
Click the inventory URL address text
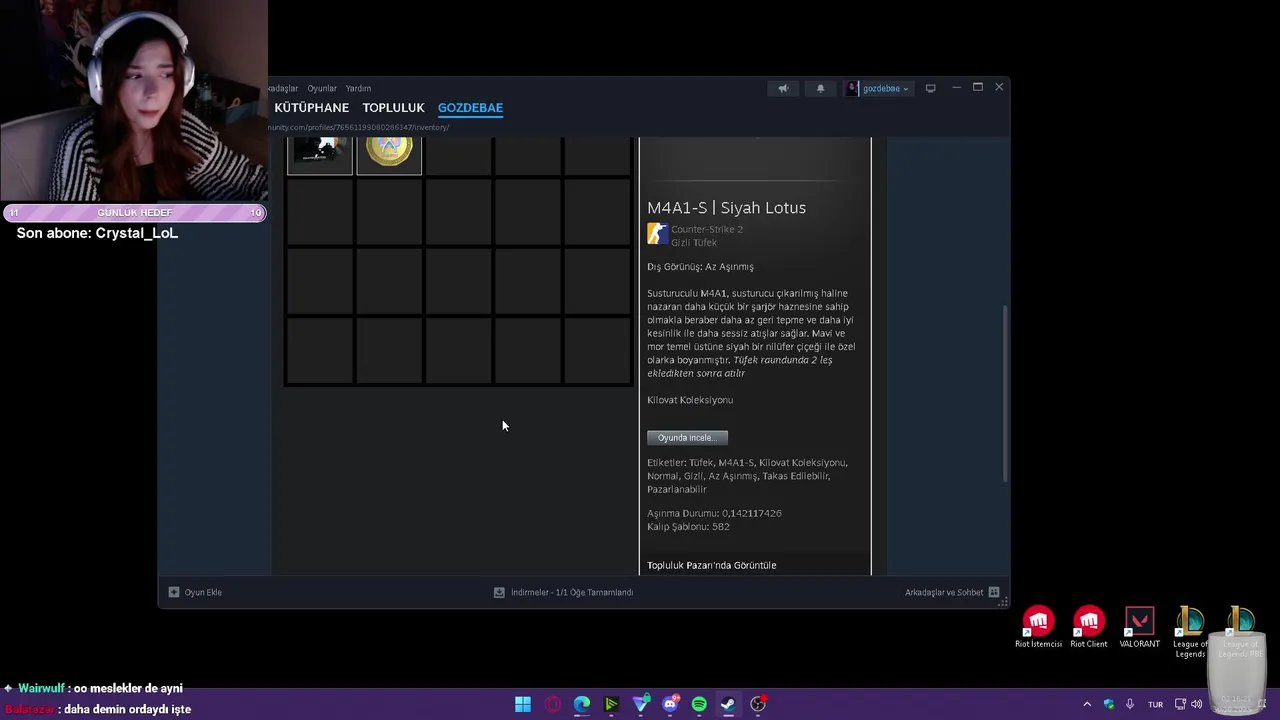point(358,127)
